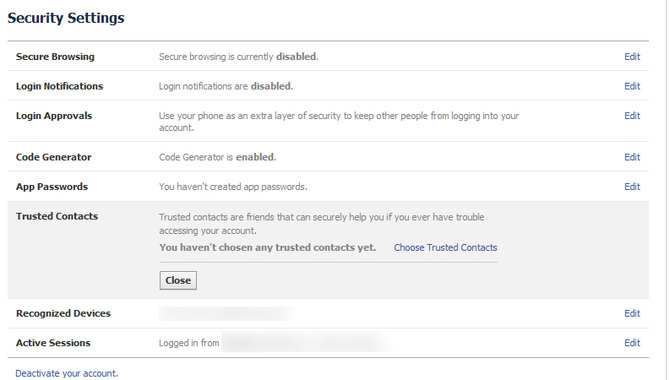
Task: Collapse the Trusted Contacts row label
Action: 57,216
